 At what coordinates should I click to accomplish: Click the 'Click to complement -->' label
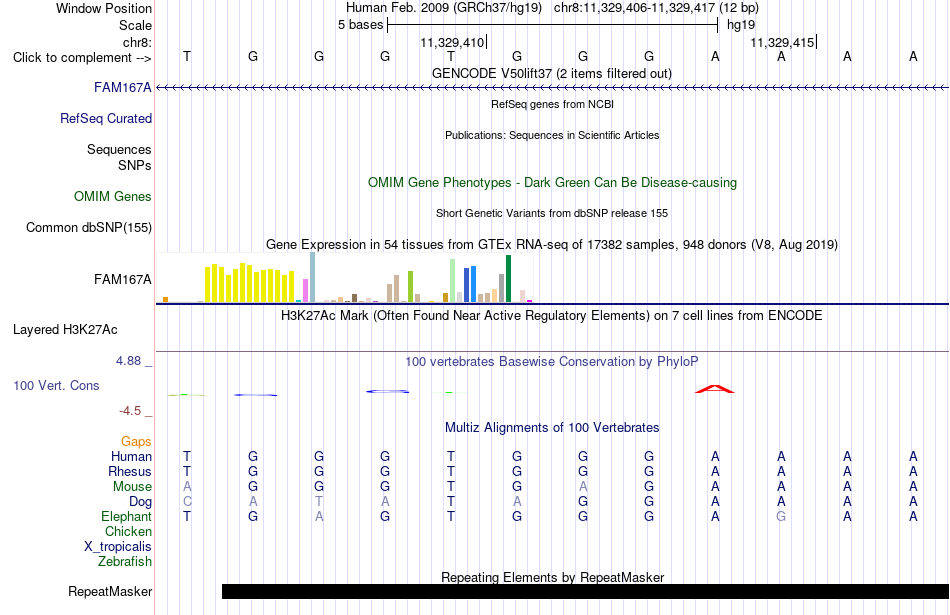tap(82, 58)
